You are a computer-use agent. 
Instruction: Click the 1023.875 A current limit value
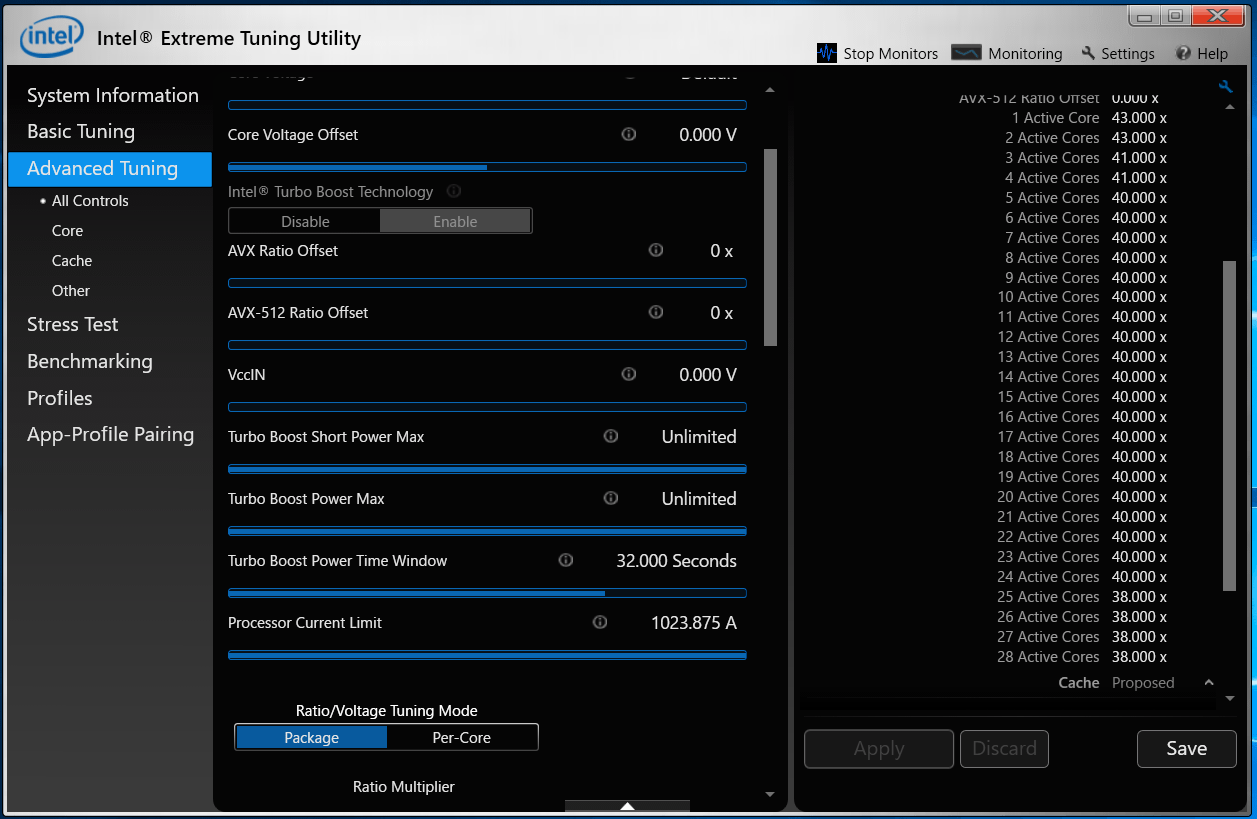click(694, 623)
